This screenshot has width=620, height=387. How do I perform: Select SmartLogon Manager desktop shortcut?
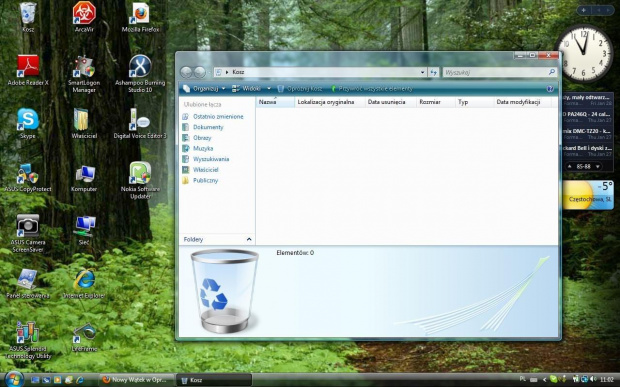pyautogui.click(x=84, y=74)
